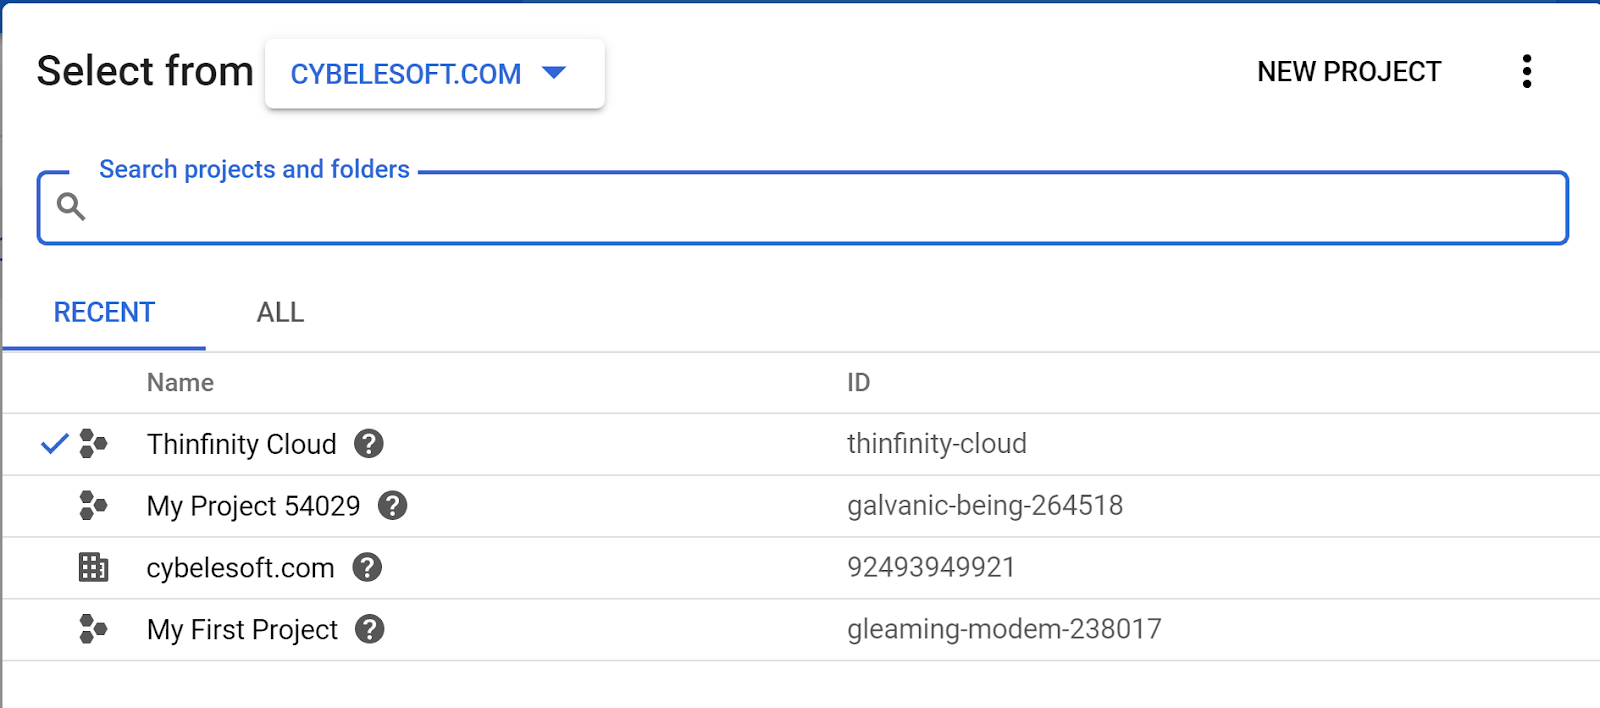Screen dimensions: 1600x708
Task: Switch to the ALL tab
Action: pyautogui.click(x=279, y=312)
